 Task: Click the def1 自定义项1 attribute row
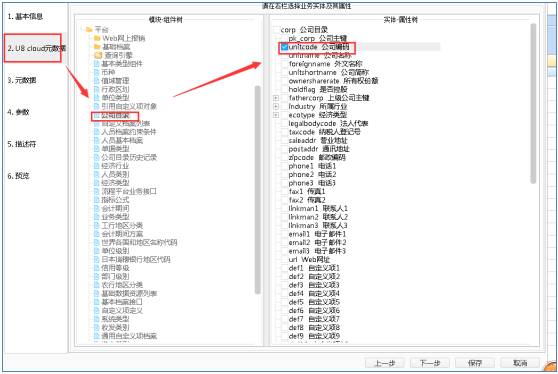[314, 268]
